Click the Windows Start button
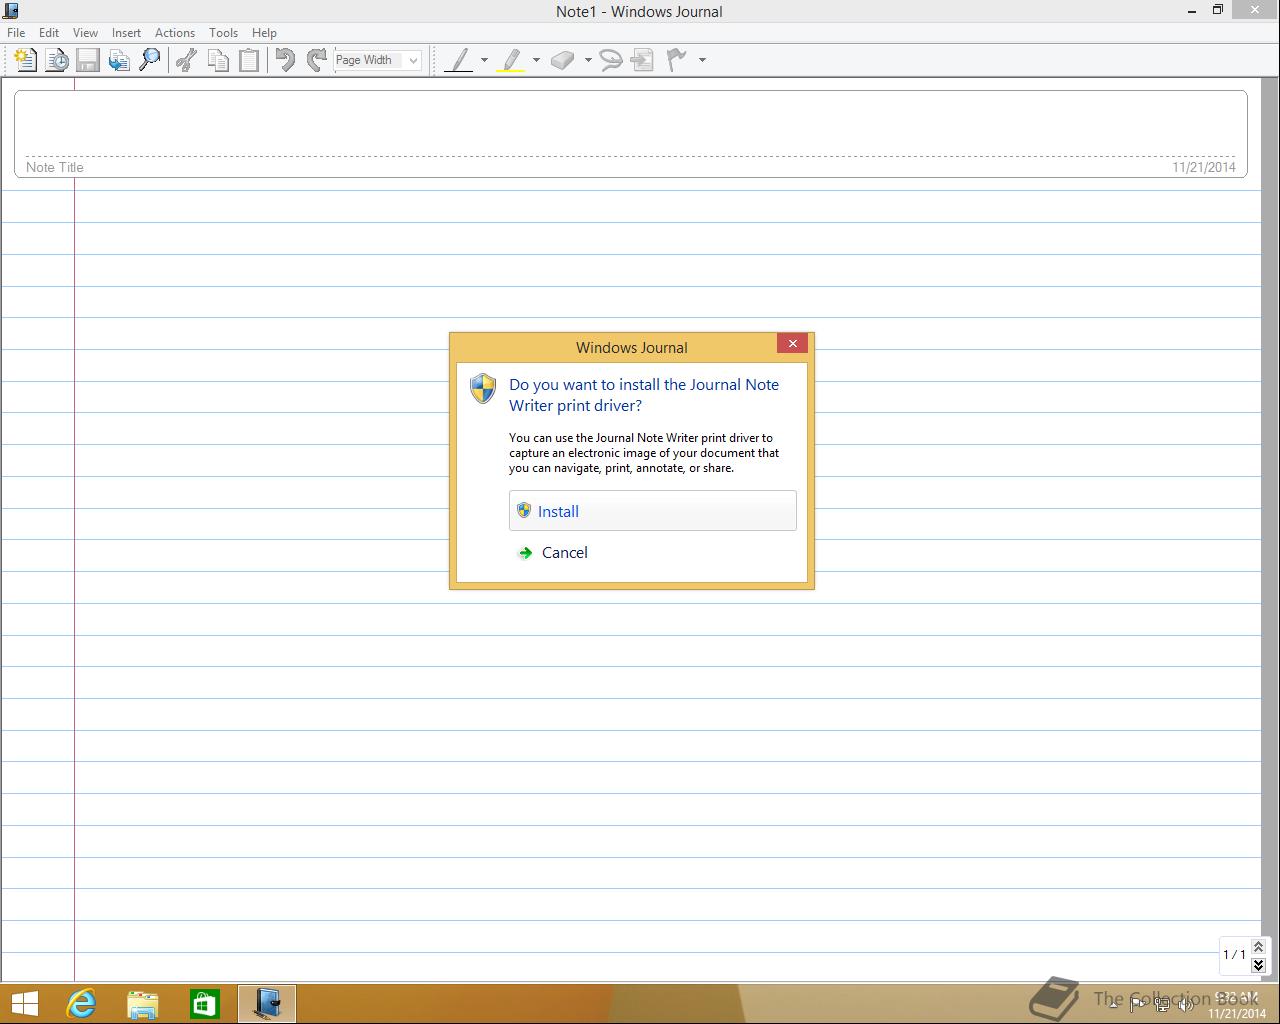The height and width of the screenshot is (1024, 1280). click(x=24, y=1004)
